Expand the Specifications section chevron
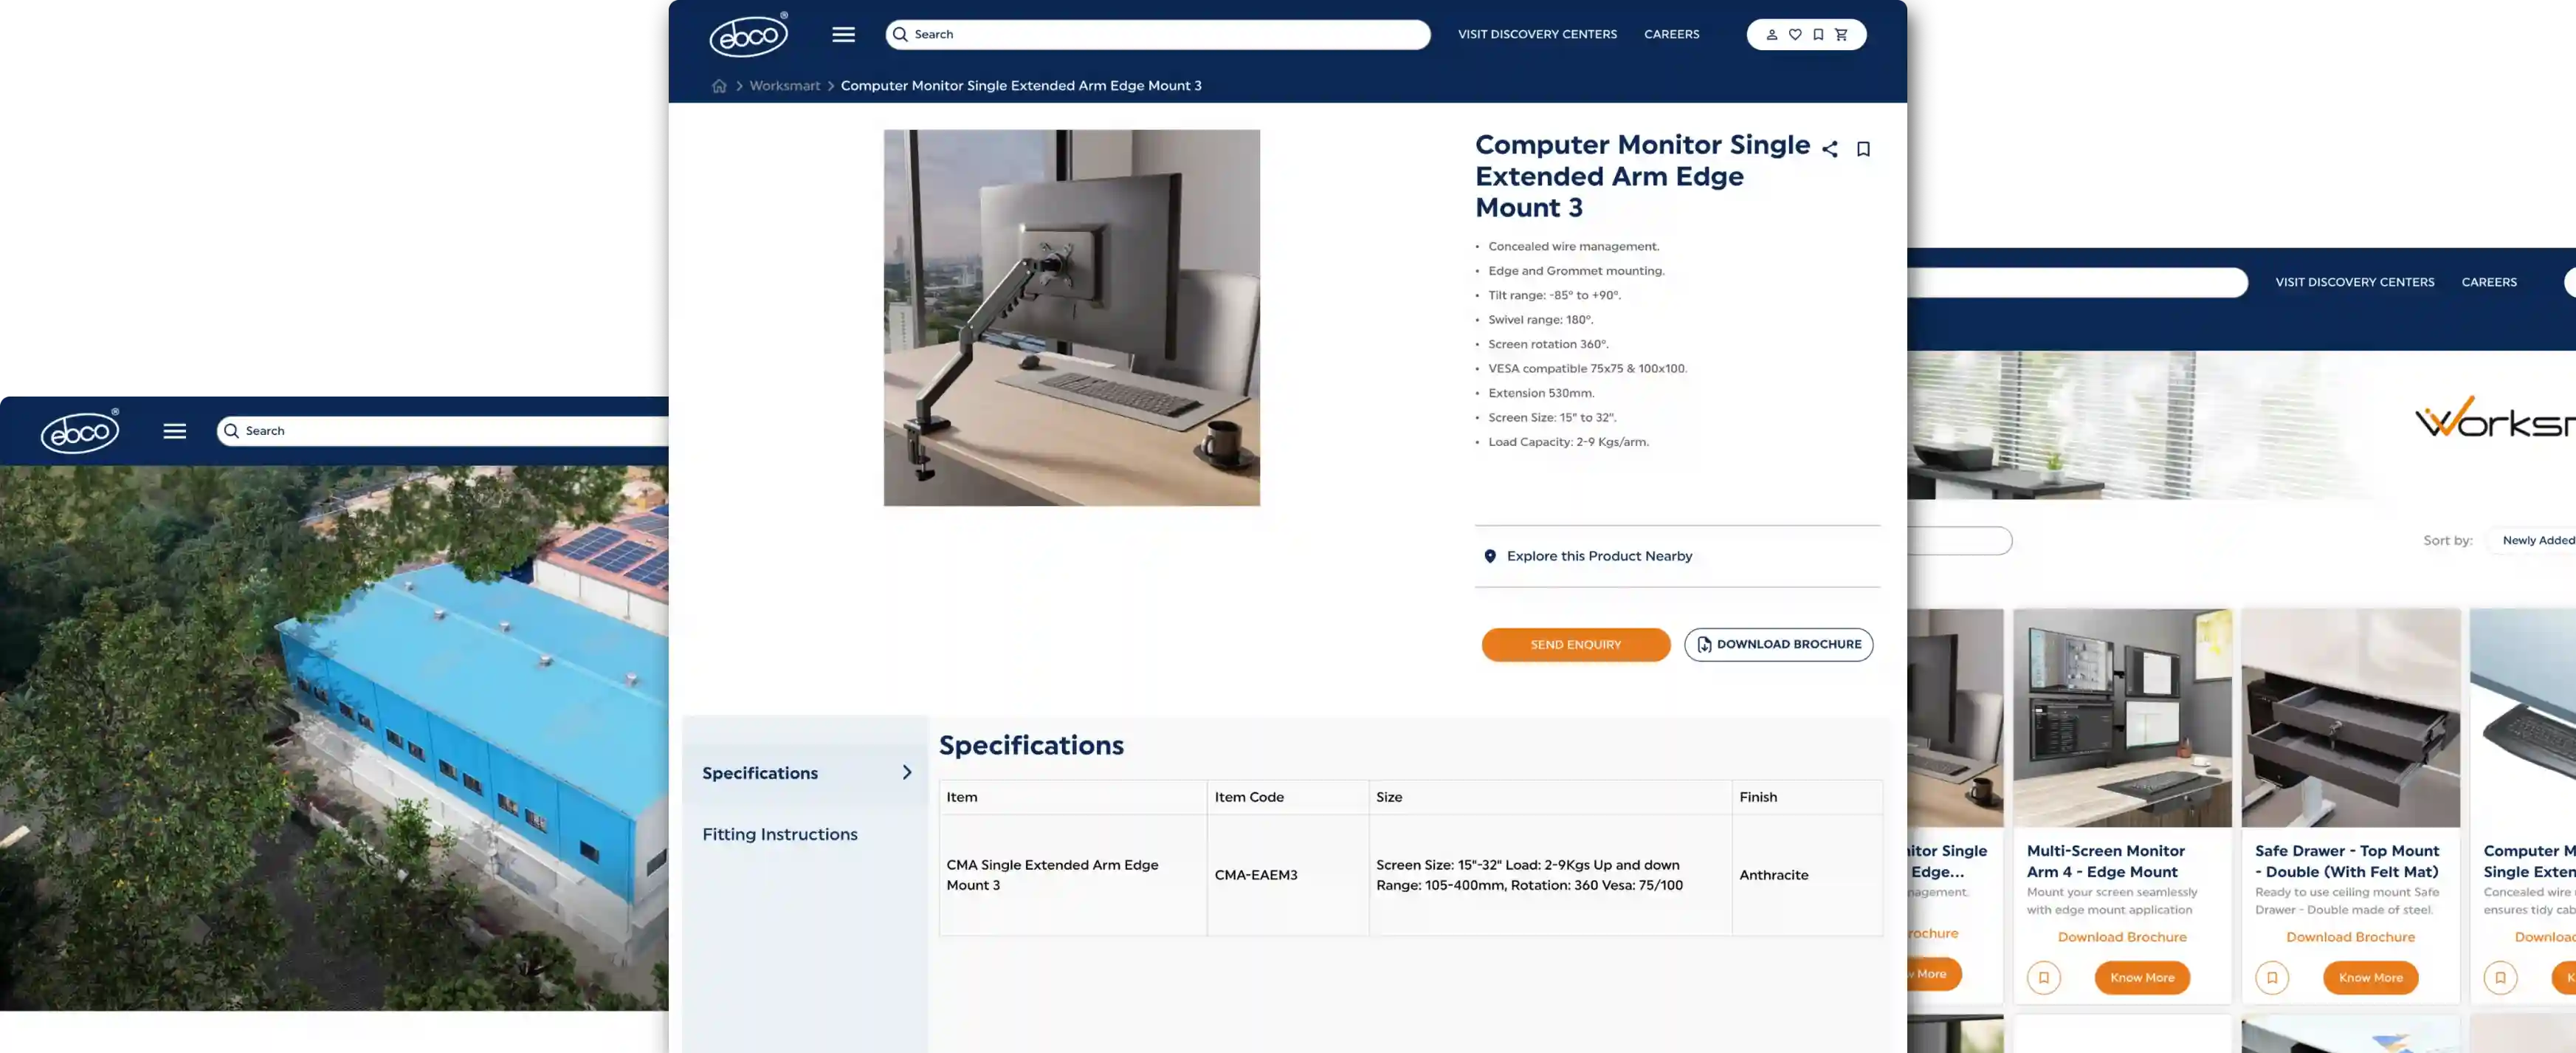 click(906, 772)
